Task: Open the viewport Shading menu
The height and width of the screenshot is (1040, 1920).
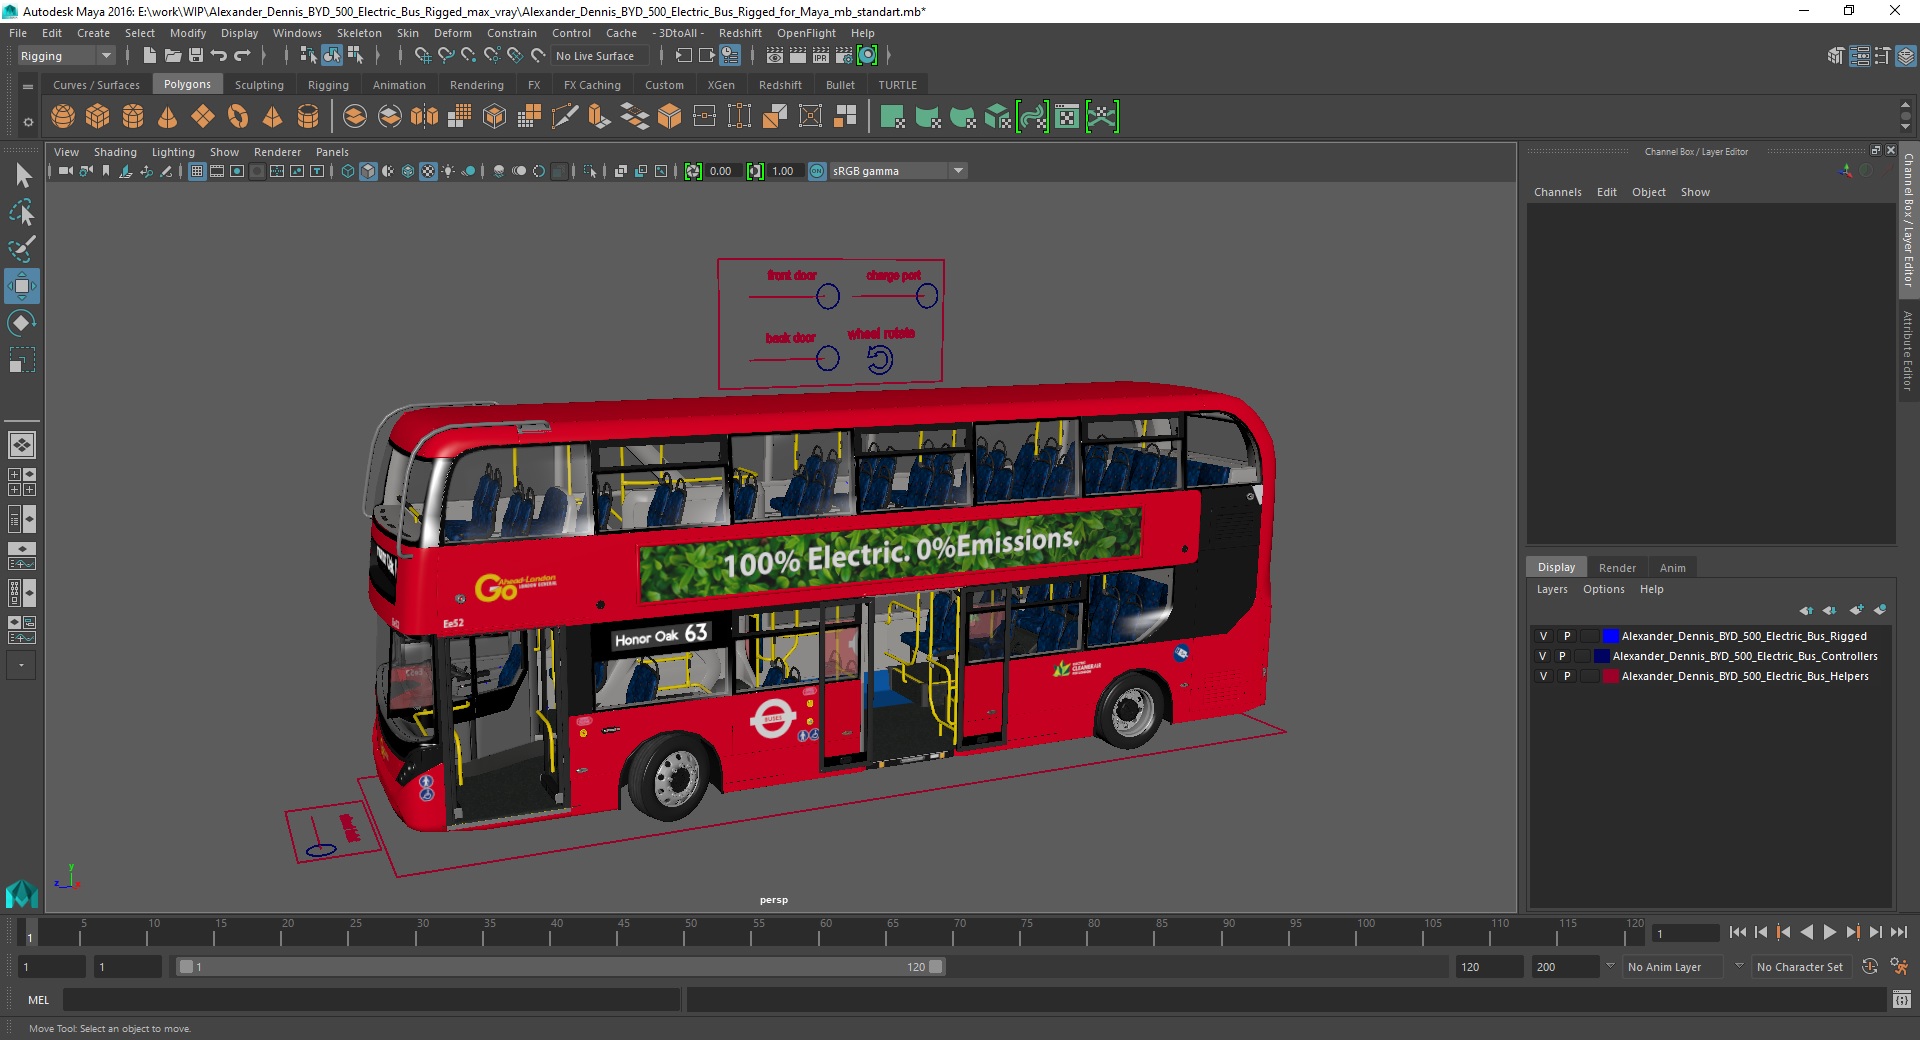Action: pos(115,152)
